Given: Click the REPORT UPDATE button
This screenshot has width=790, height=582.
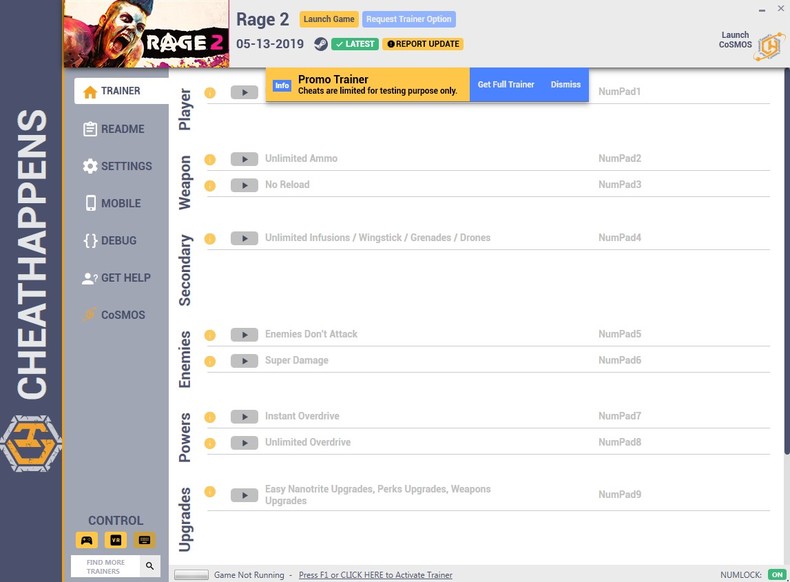Looking at the screenshot, I should click(423, 44).
